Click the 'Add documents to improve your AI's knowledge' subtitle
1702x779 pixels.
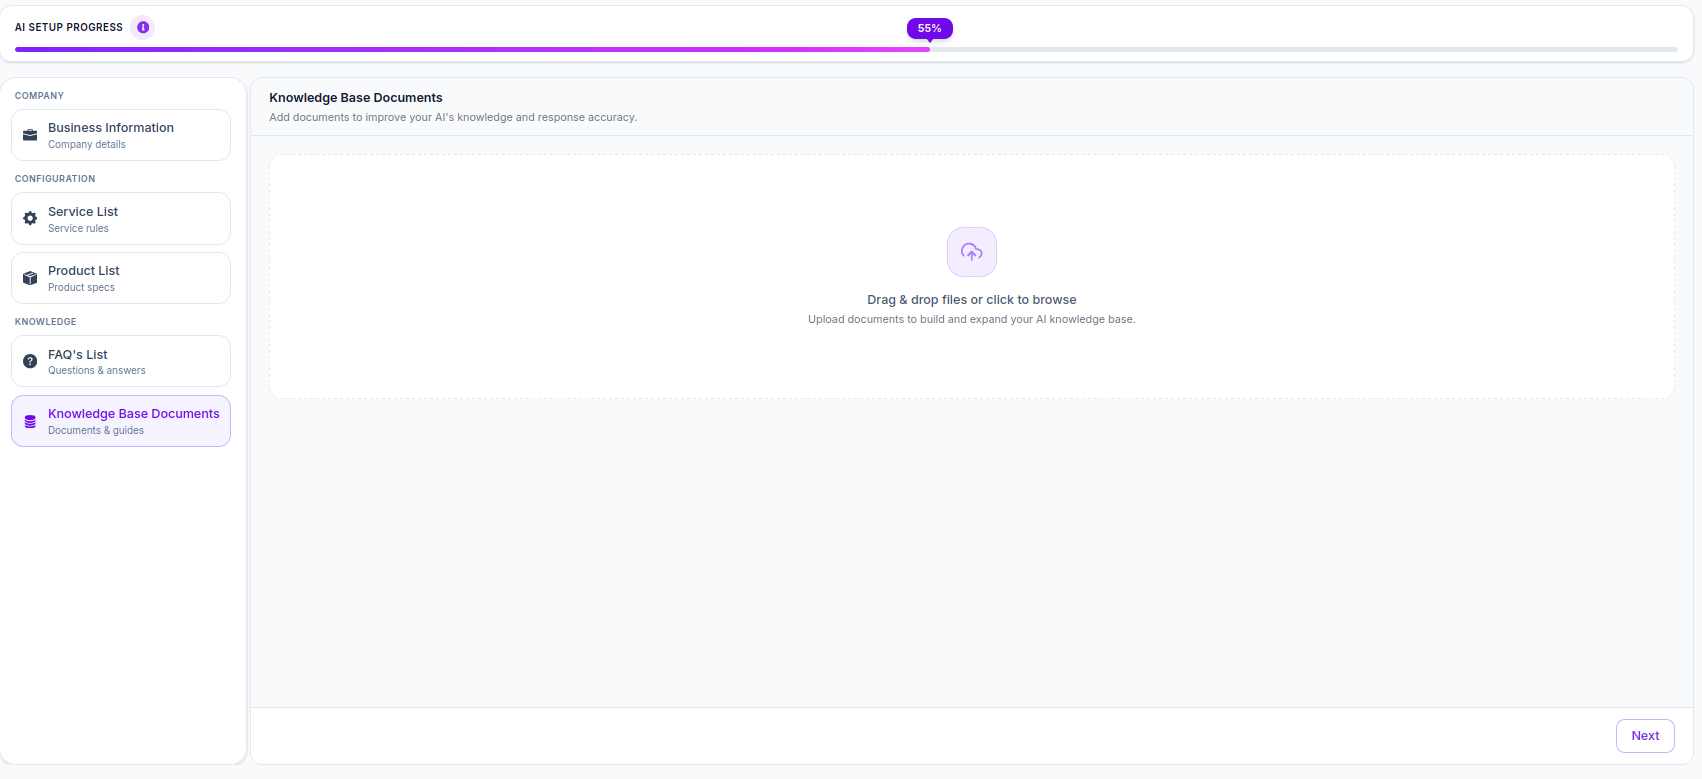point(453,118)
